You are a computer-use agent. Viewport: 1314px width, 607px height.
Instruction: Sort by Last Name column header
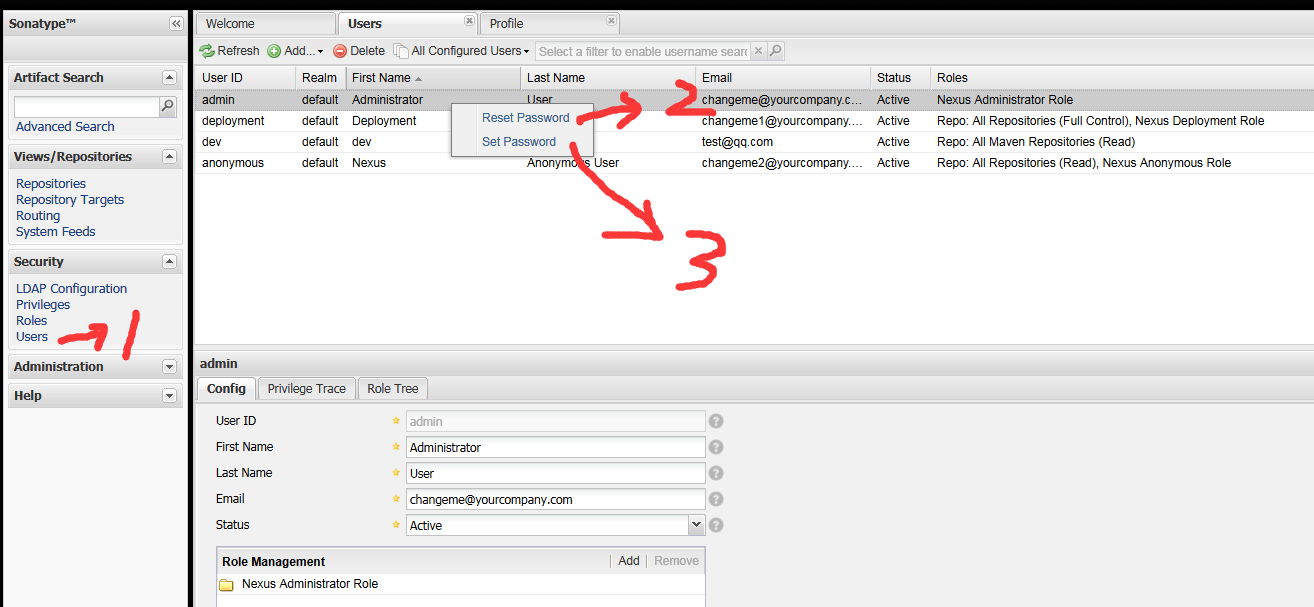[x=608, y=78]
